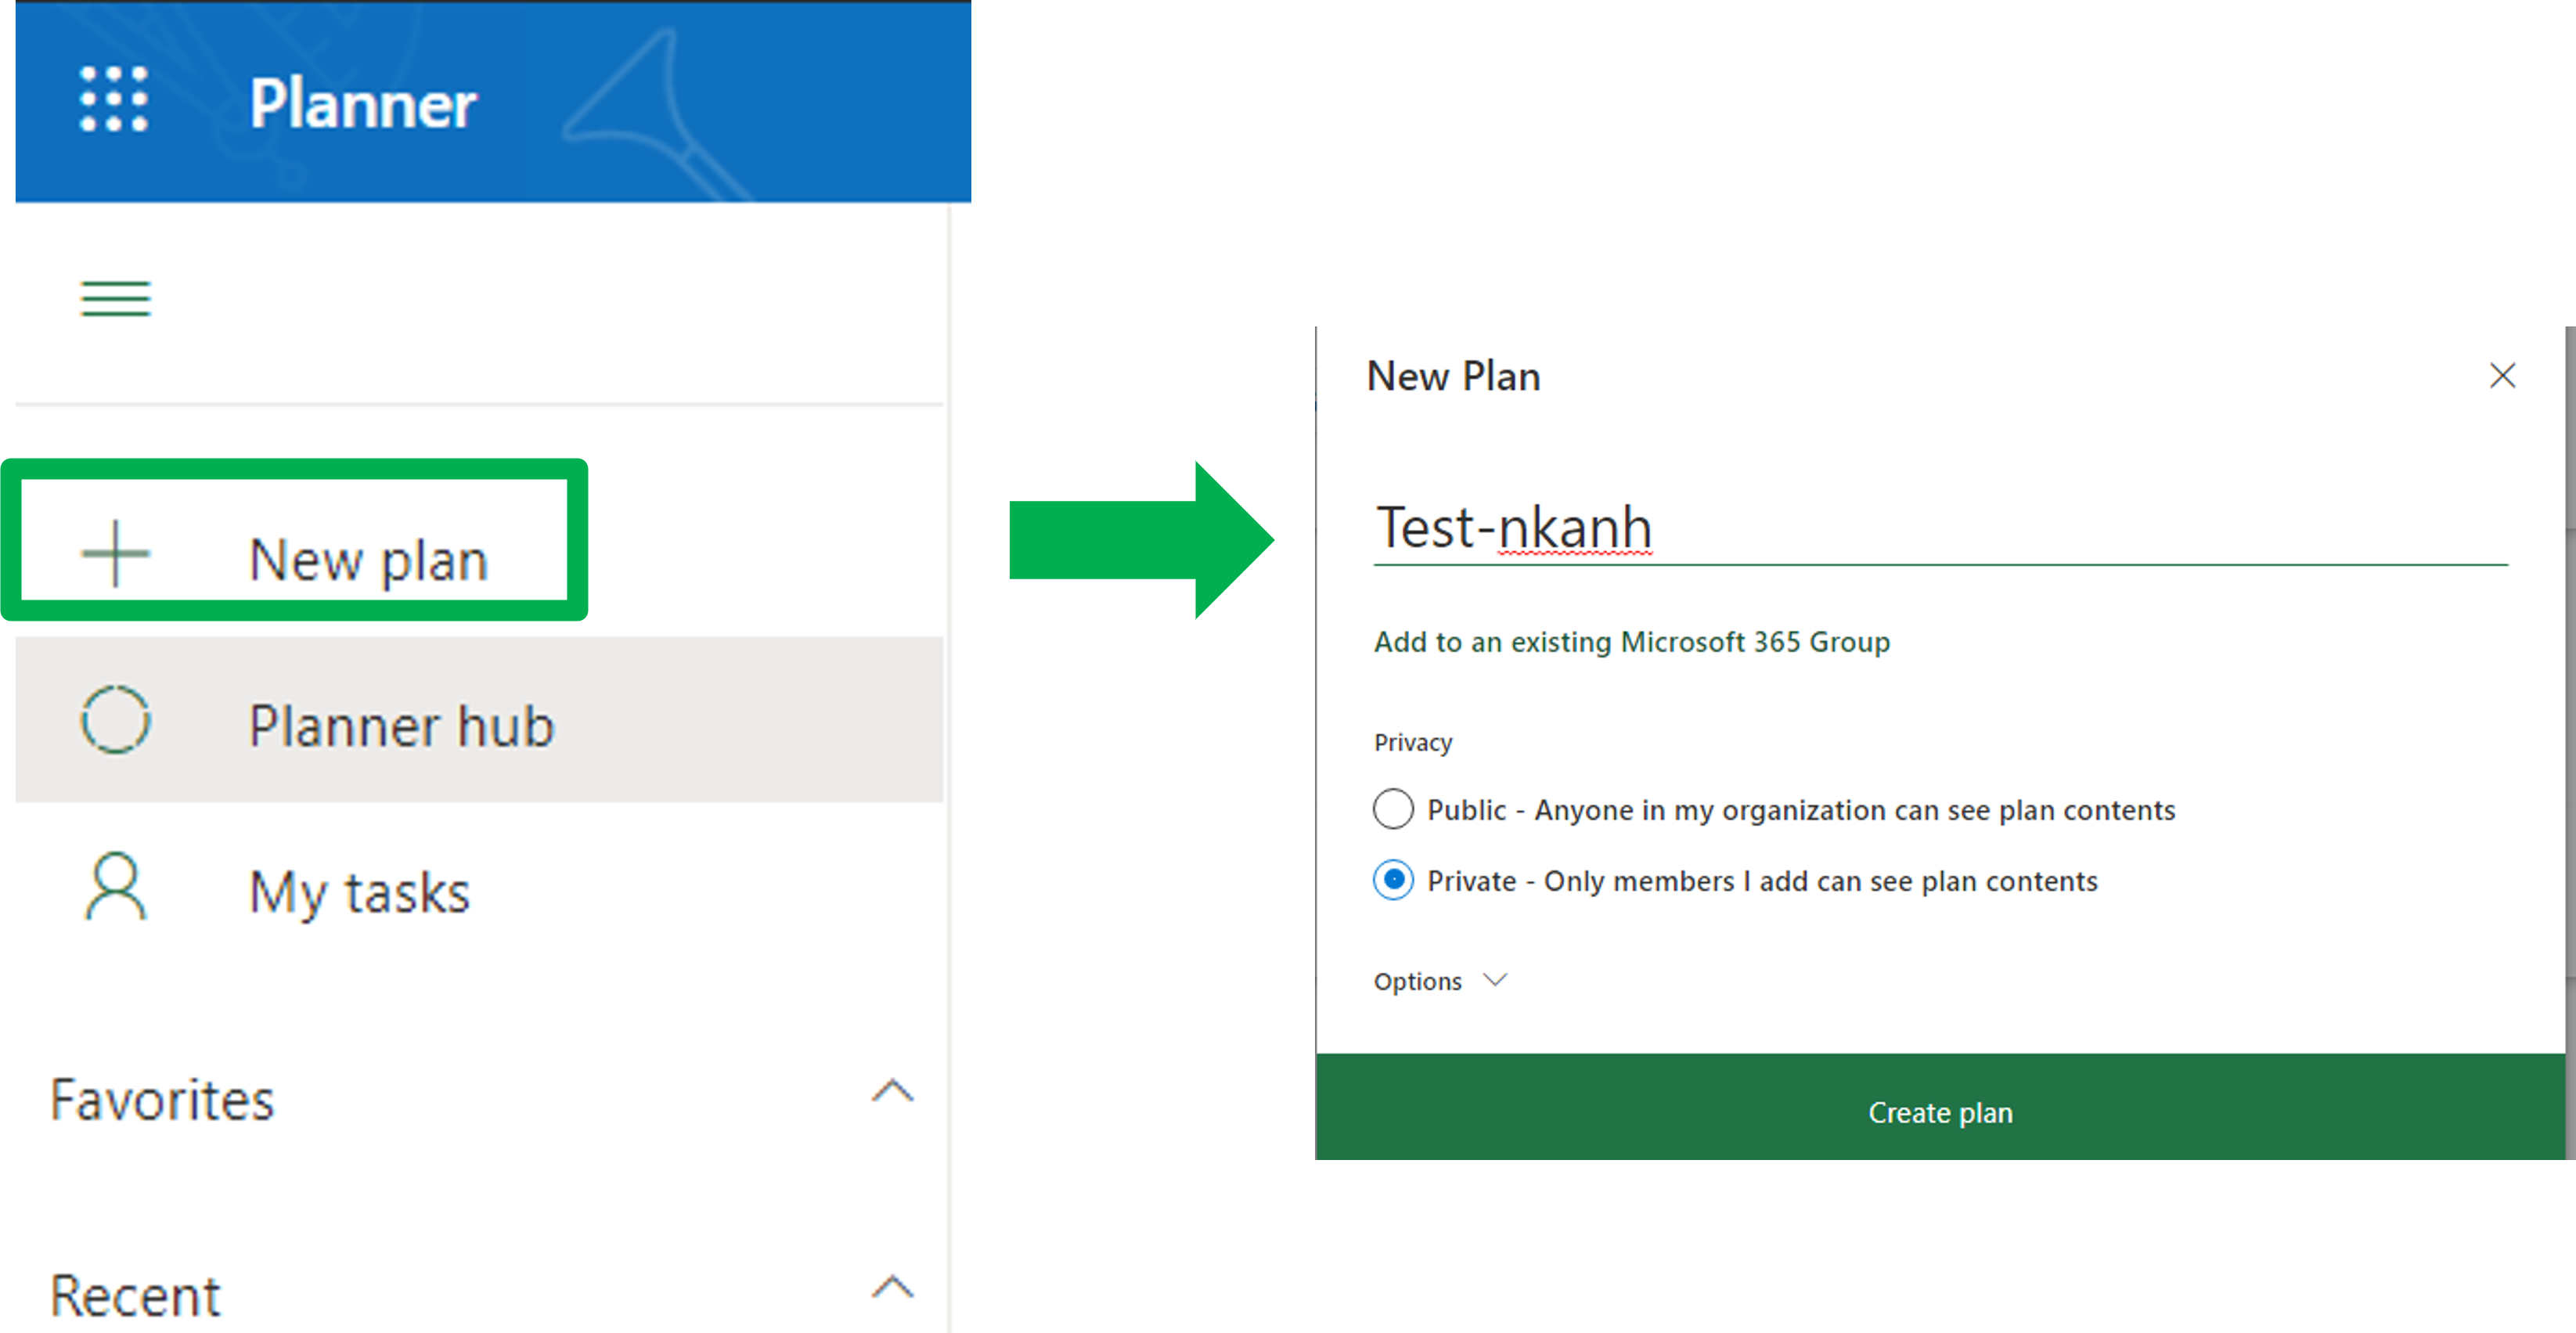Click the Create plan button
The height and width of the screenshot is (1333, 2576).
coord(1939,1112)
